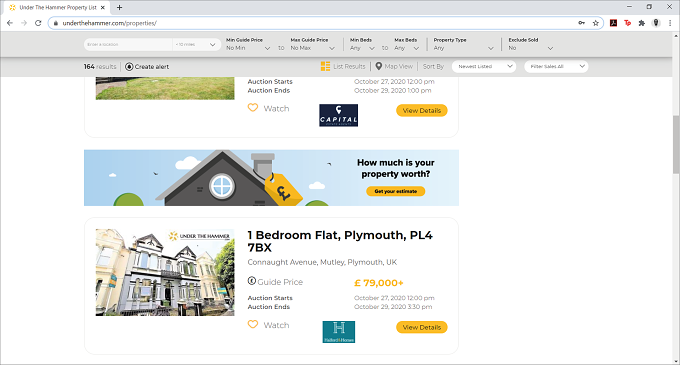Image resolution: width=680 pixels, height=365 pixels.
Task: Go forward in browser history
Action: click(x=24, y=23)
